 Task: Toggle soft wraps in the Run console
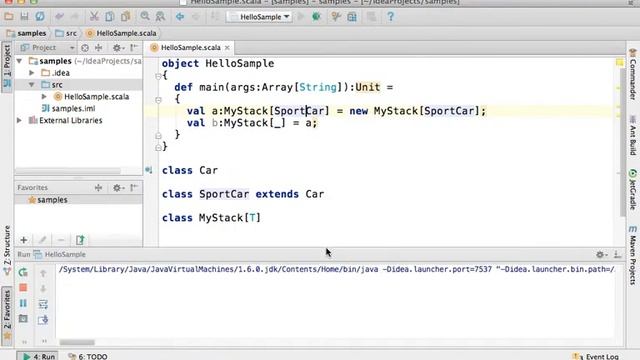(x=43, y=304)
